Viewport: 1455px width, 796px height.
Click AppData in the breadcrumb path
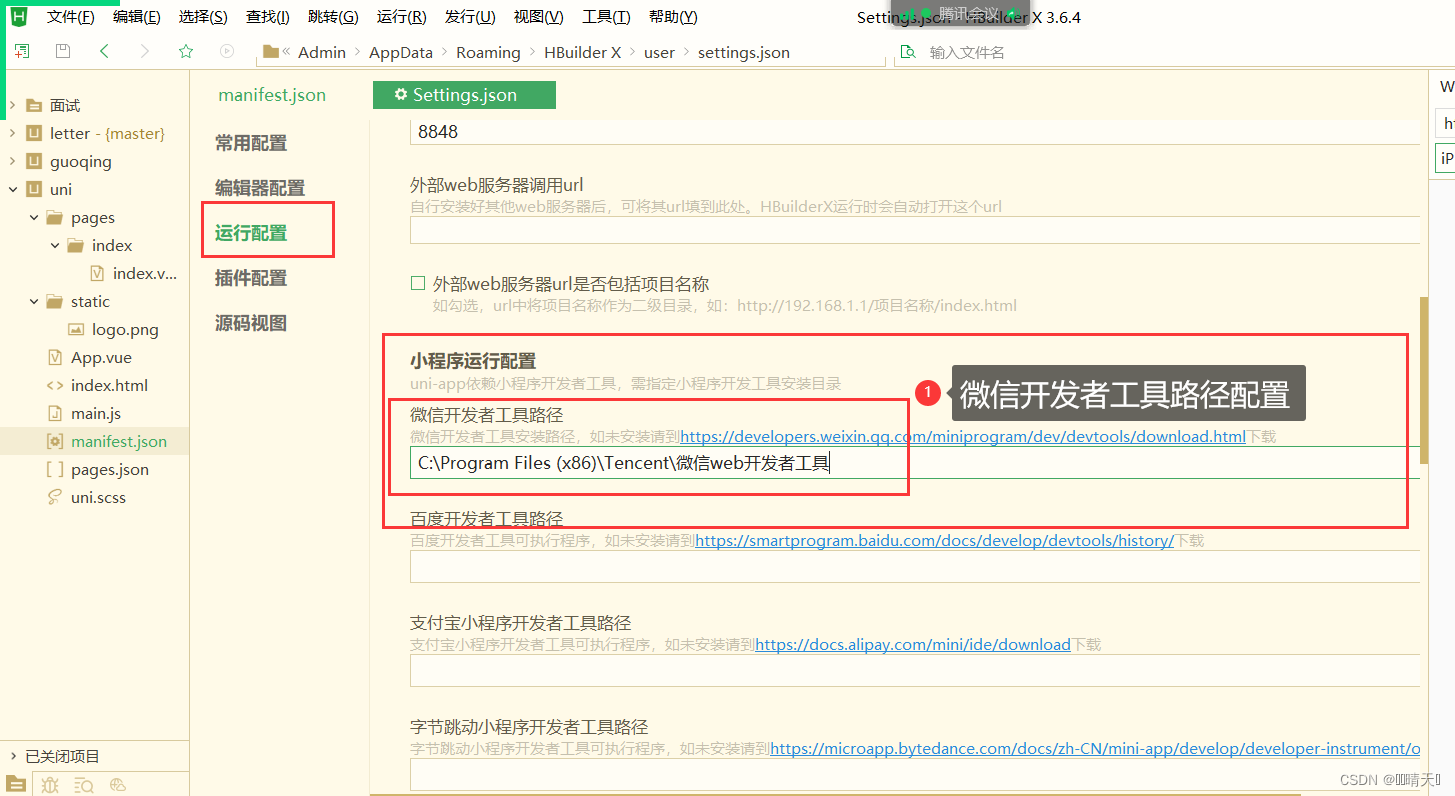pyautogui.click(x=401, y=52)
